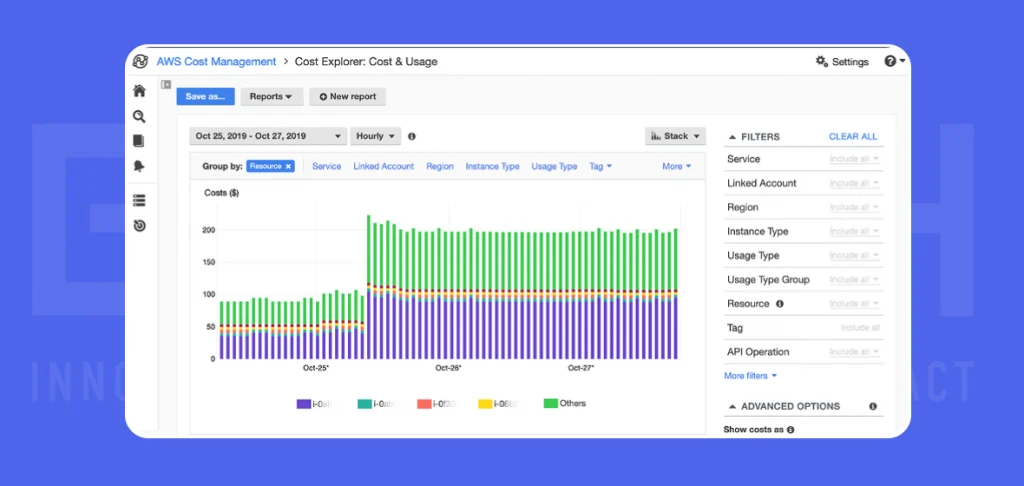Image resolution: width=1024 pixels, height=486 pixels.
Task: Click the Save as button
Action: (x=206, y=96)
